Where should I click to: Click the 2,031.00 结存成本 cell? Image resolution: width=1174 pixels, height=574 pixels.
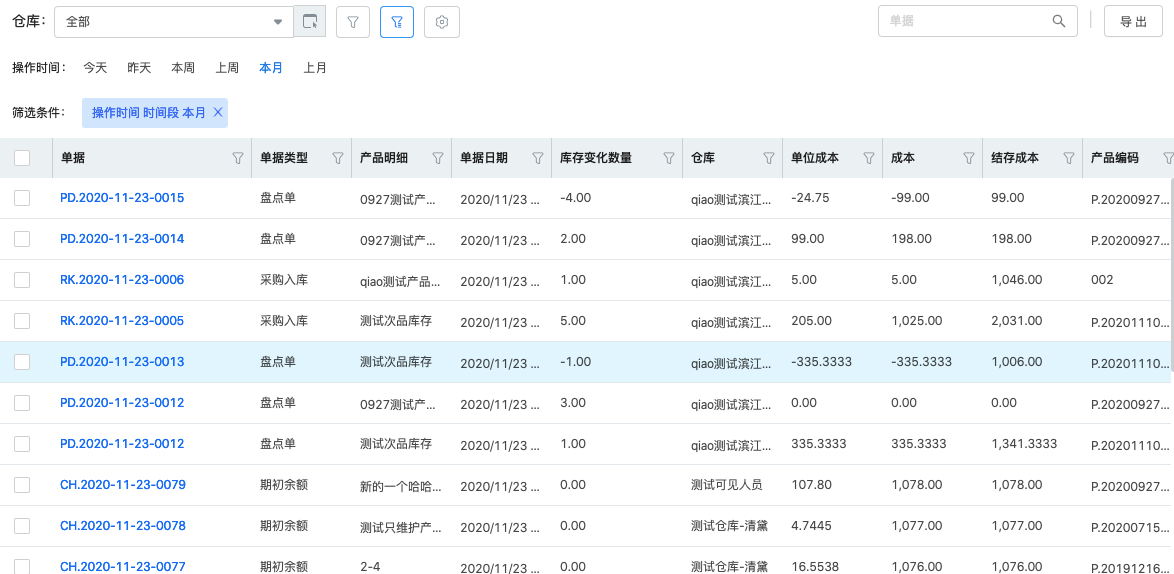pyautogui.click(x=1016, y=321)
